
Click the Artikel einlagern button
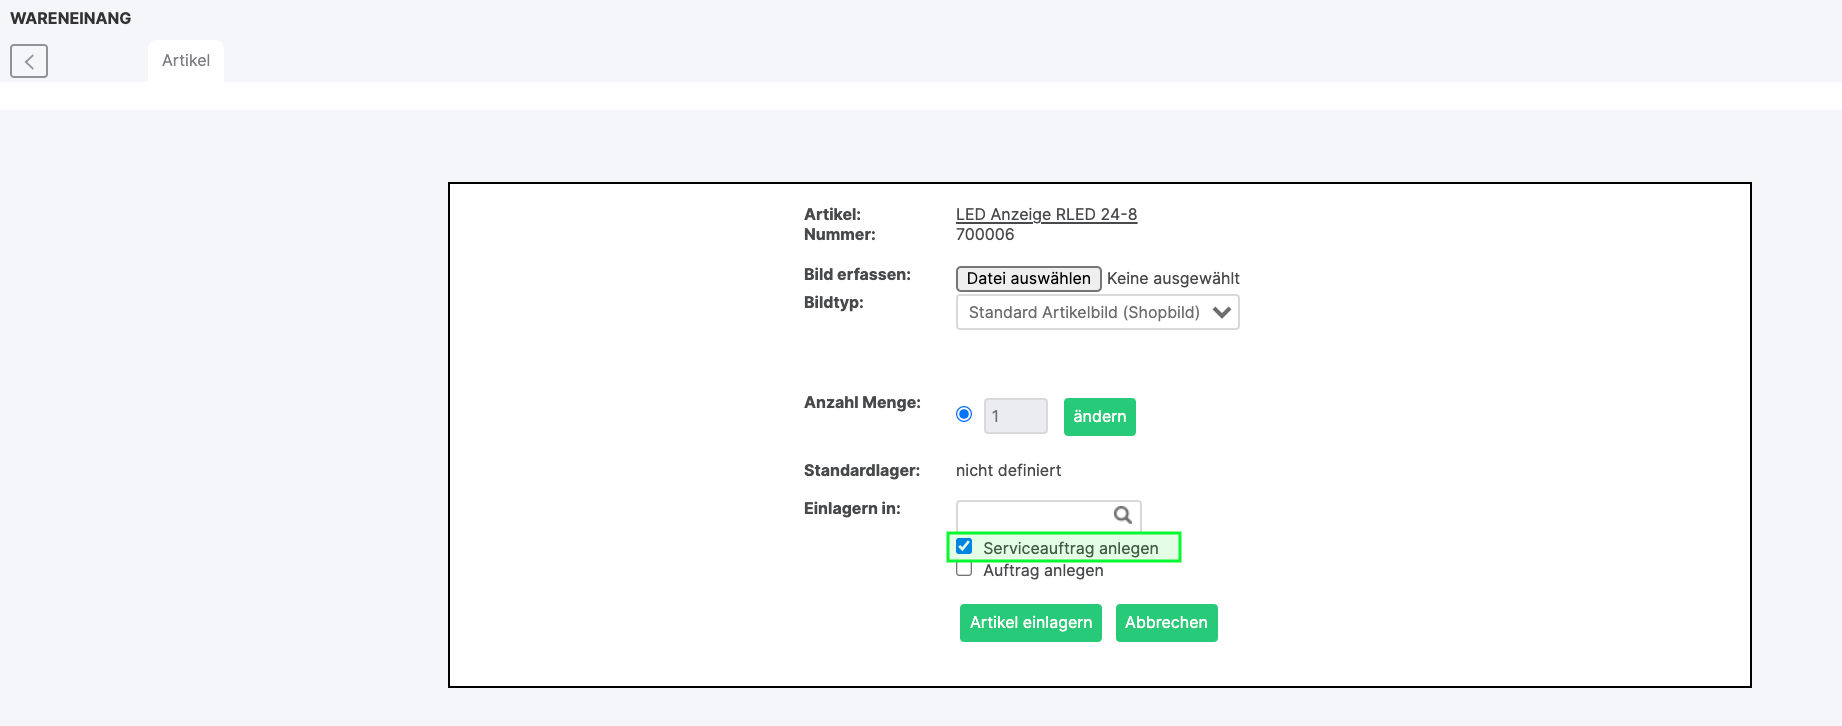[x=1030, y=622]
